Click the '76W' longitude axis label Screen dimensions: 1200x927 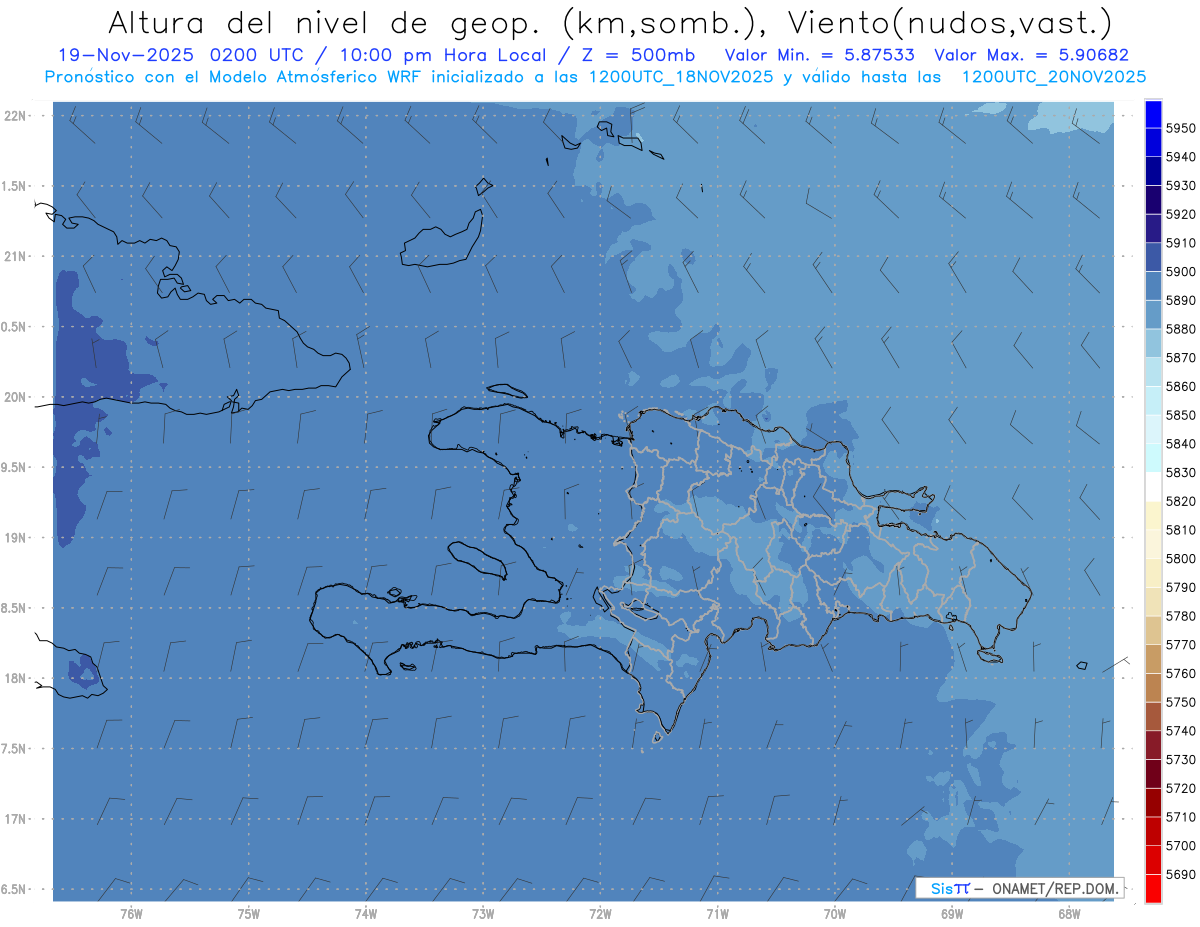click(x=131, y=913)
